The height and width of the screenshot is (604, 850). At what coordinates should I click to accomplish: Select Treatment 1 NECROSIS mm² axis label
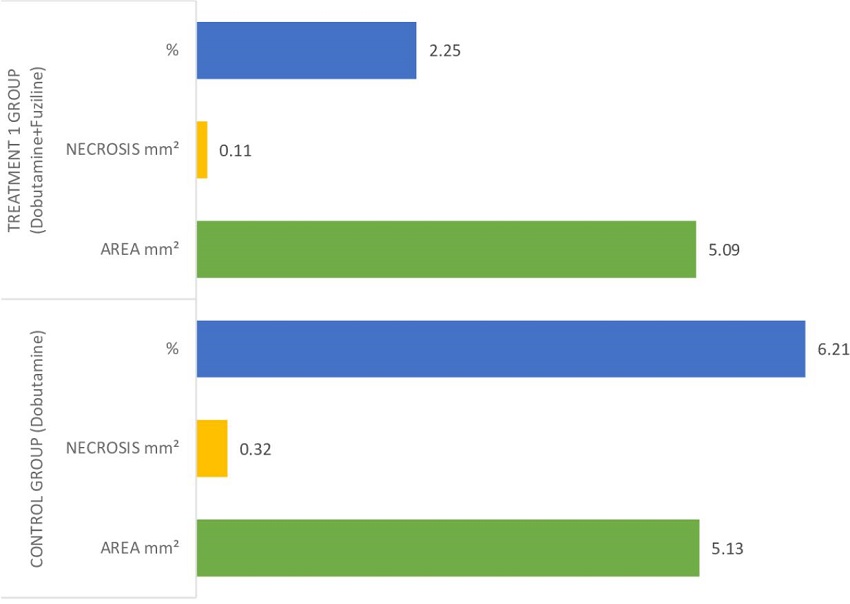coord(122,150)
